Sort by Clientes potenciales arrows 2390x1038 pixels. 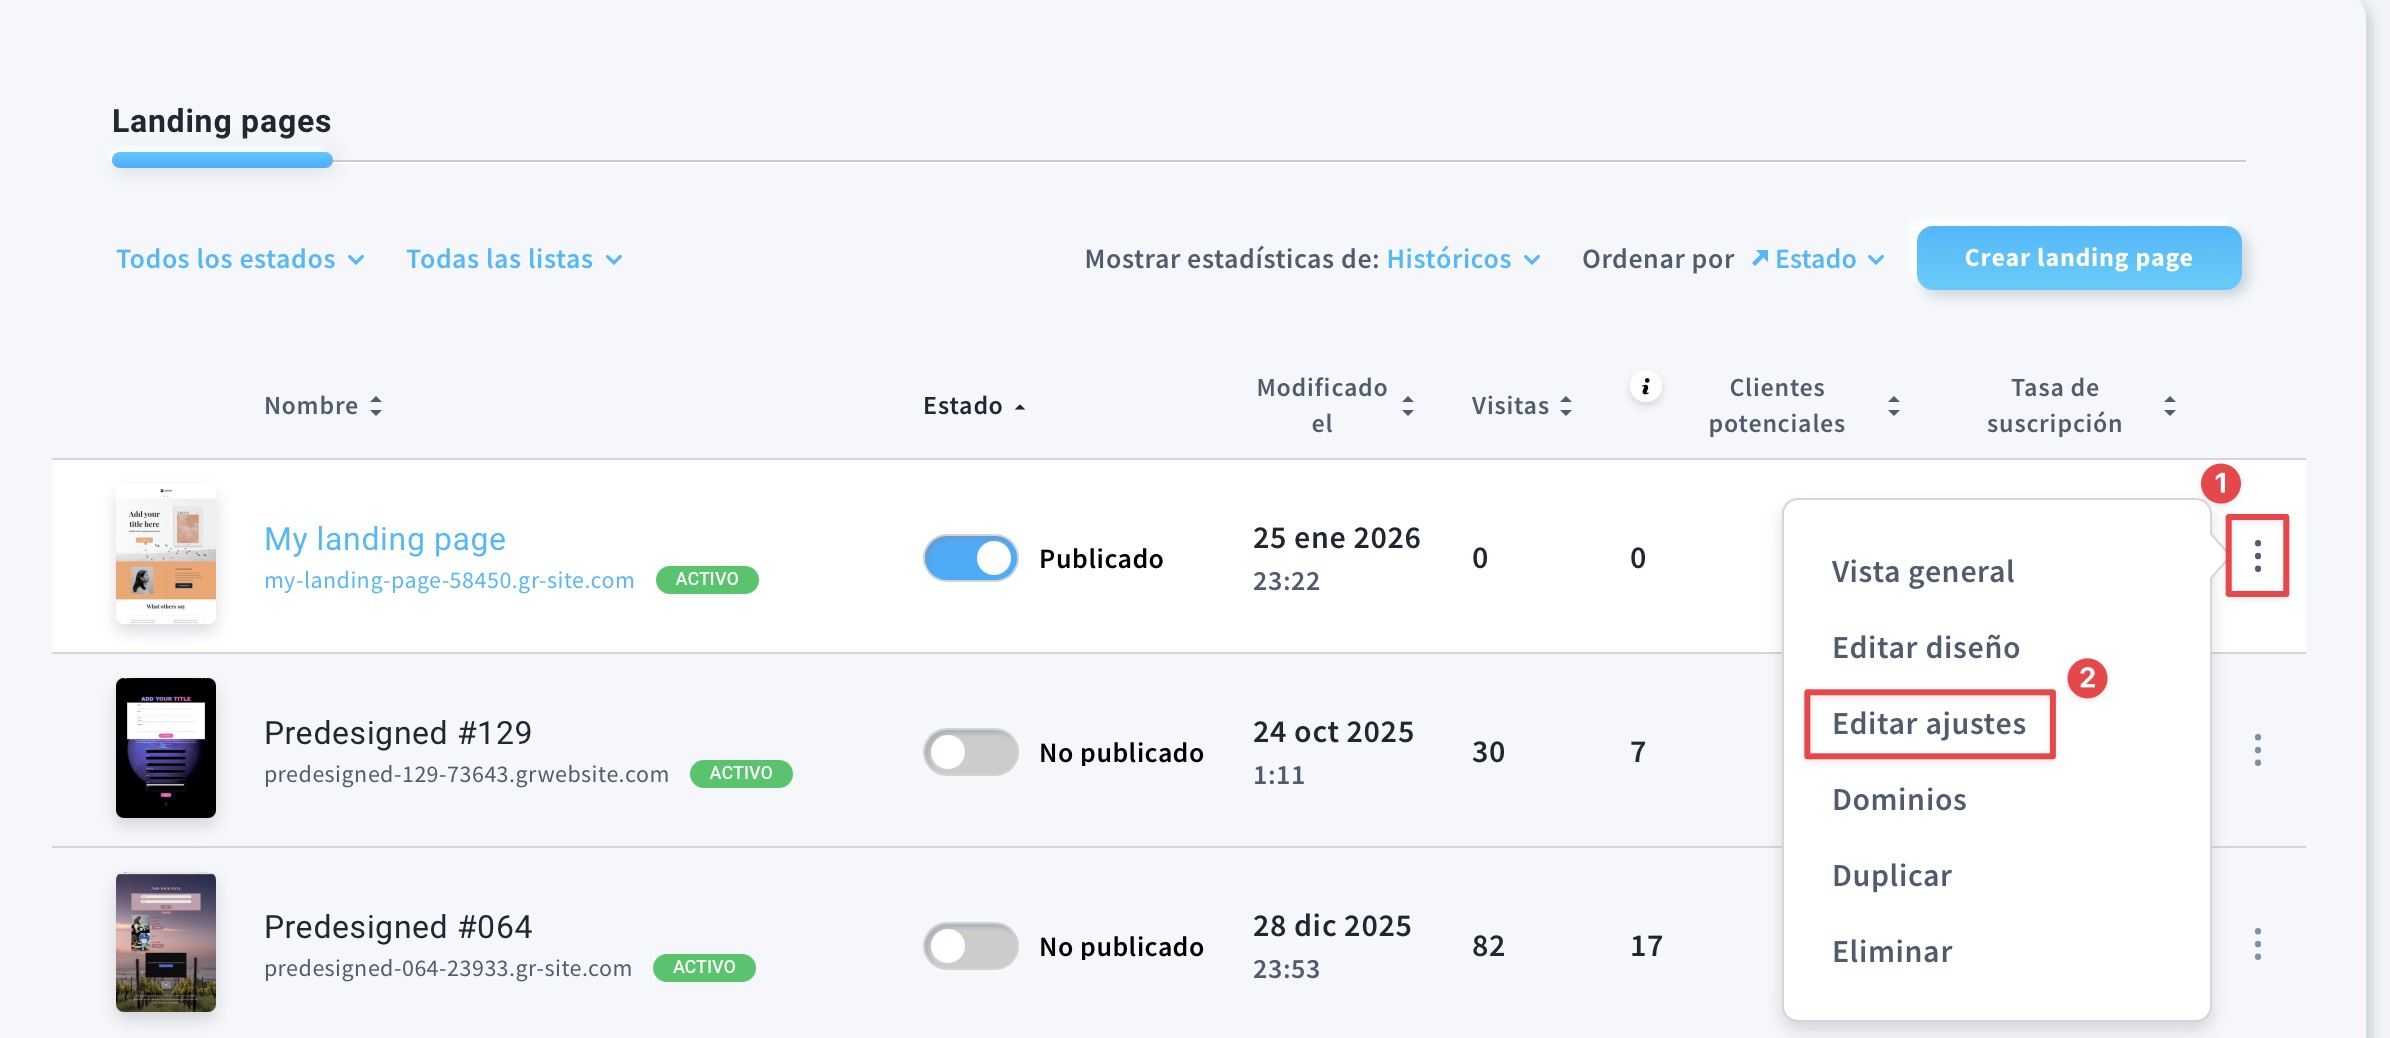(x=1893, y=406)
